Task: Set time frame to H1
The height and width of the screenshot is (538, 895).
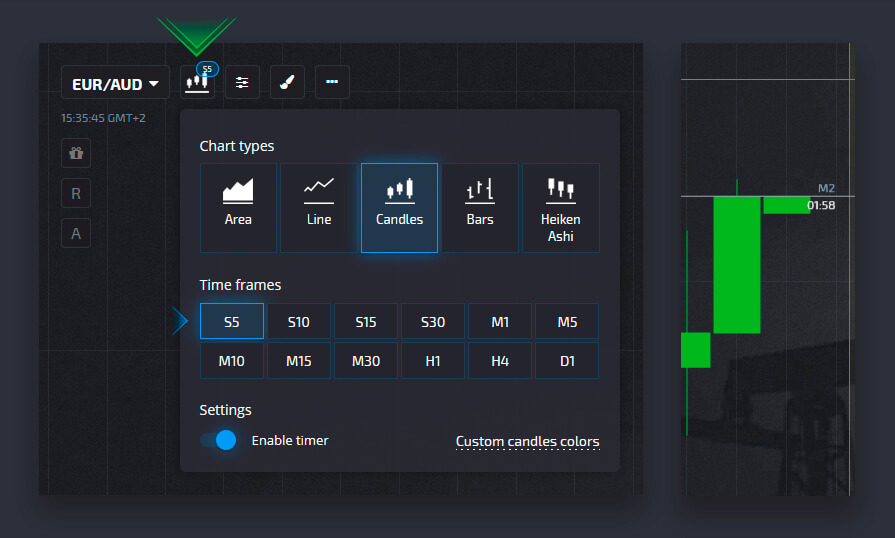Action: tap(433, 361)
